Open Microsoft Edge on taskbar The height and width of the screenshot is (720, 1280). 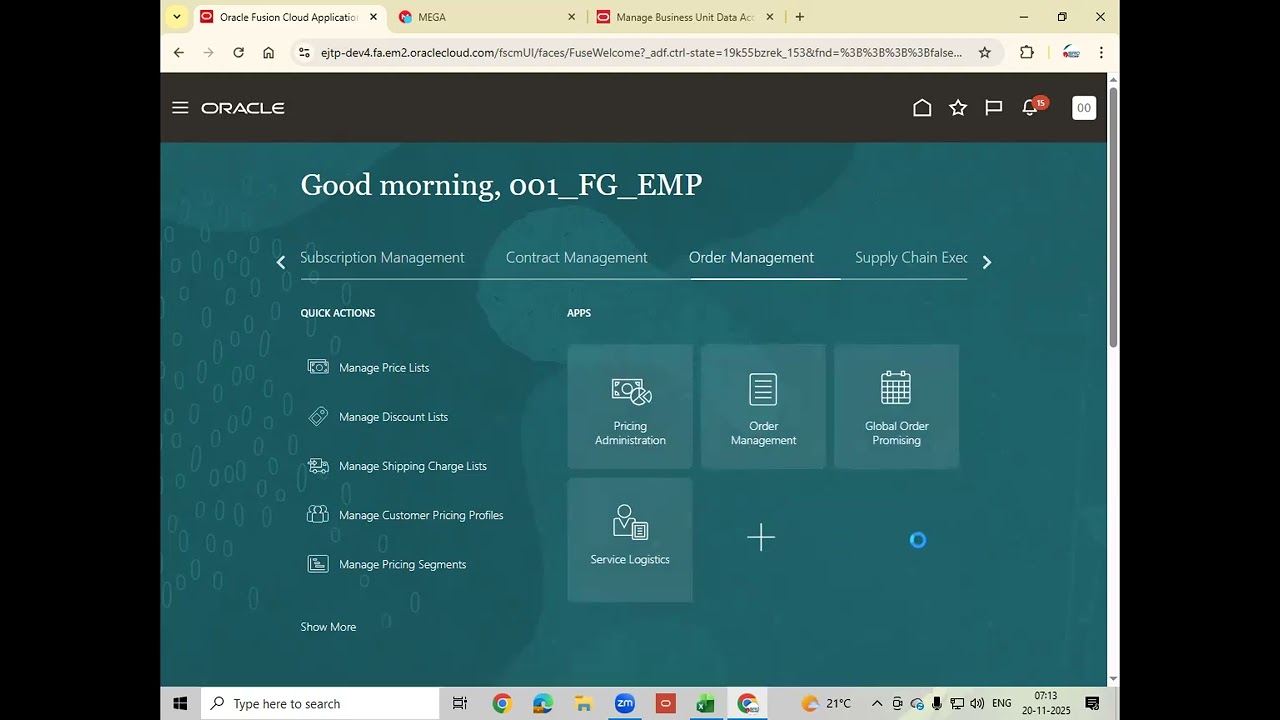point(543,704)
